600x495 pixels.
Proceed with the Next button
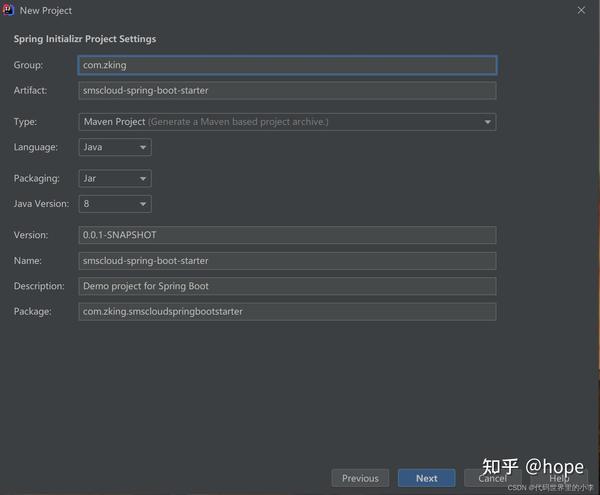click(427, 478)
